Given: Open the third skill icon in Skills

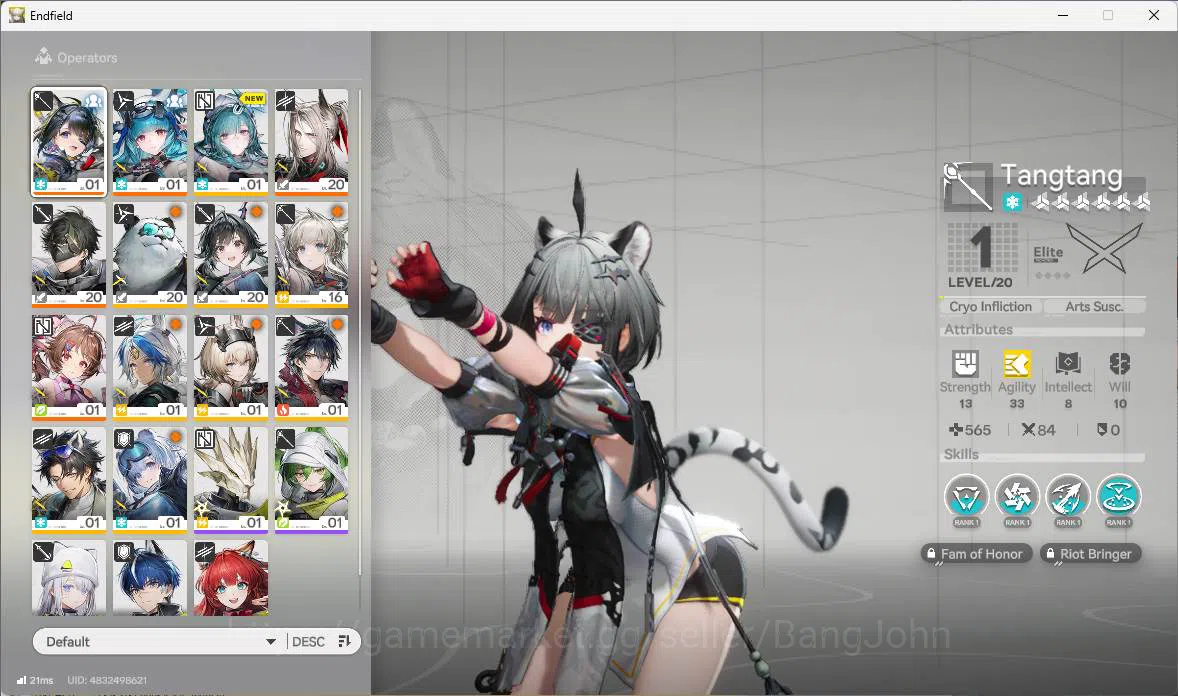Looking at the screenshot, I should point(1068,497).
